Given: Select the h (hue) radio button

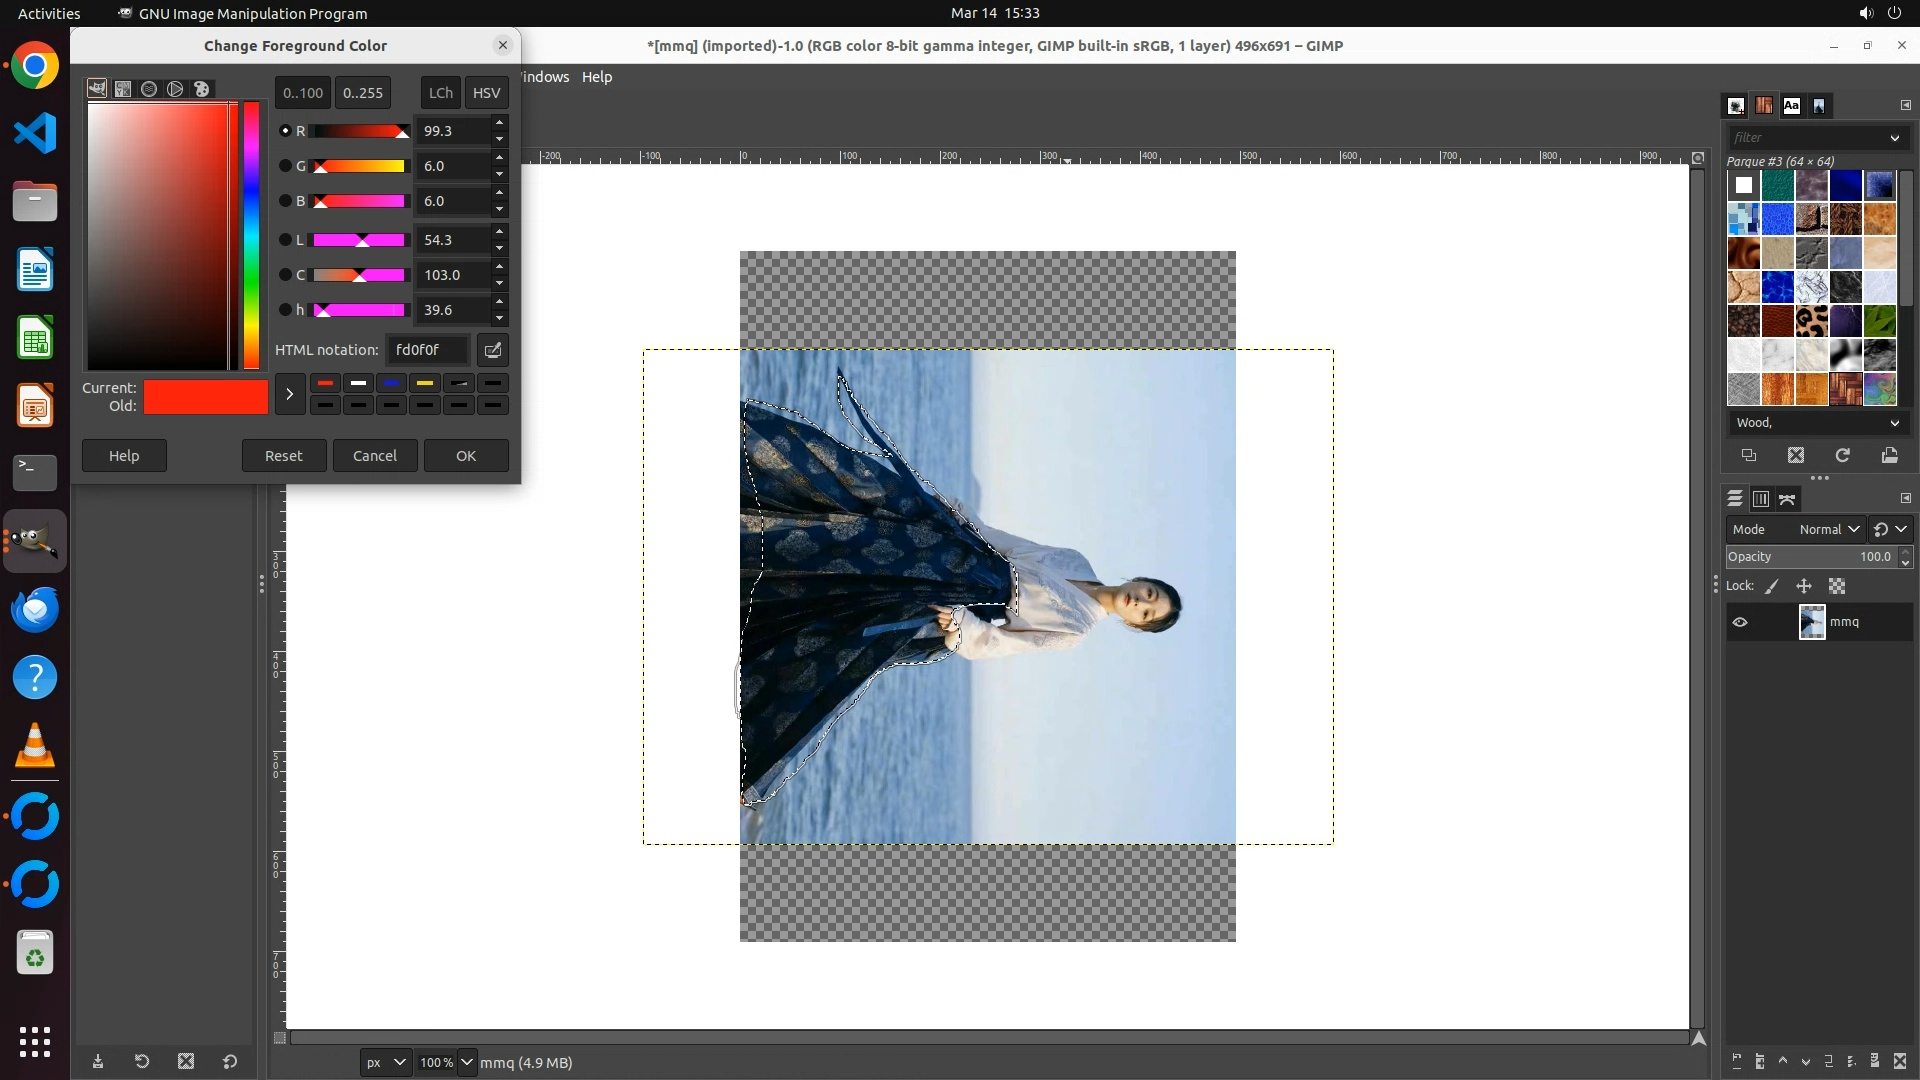Looking at the screenshot, I should tap(285, 310).
